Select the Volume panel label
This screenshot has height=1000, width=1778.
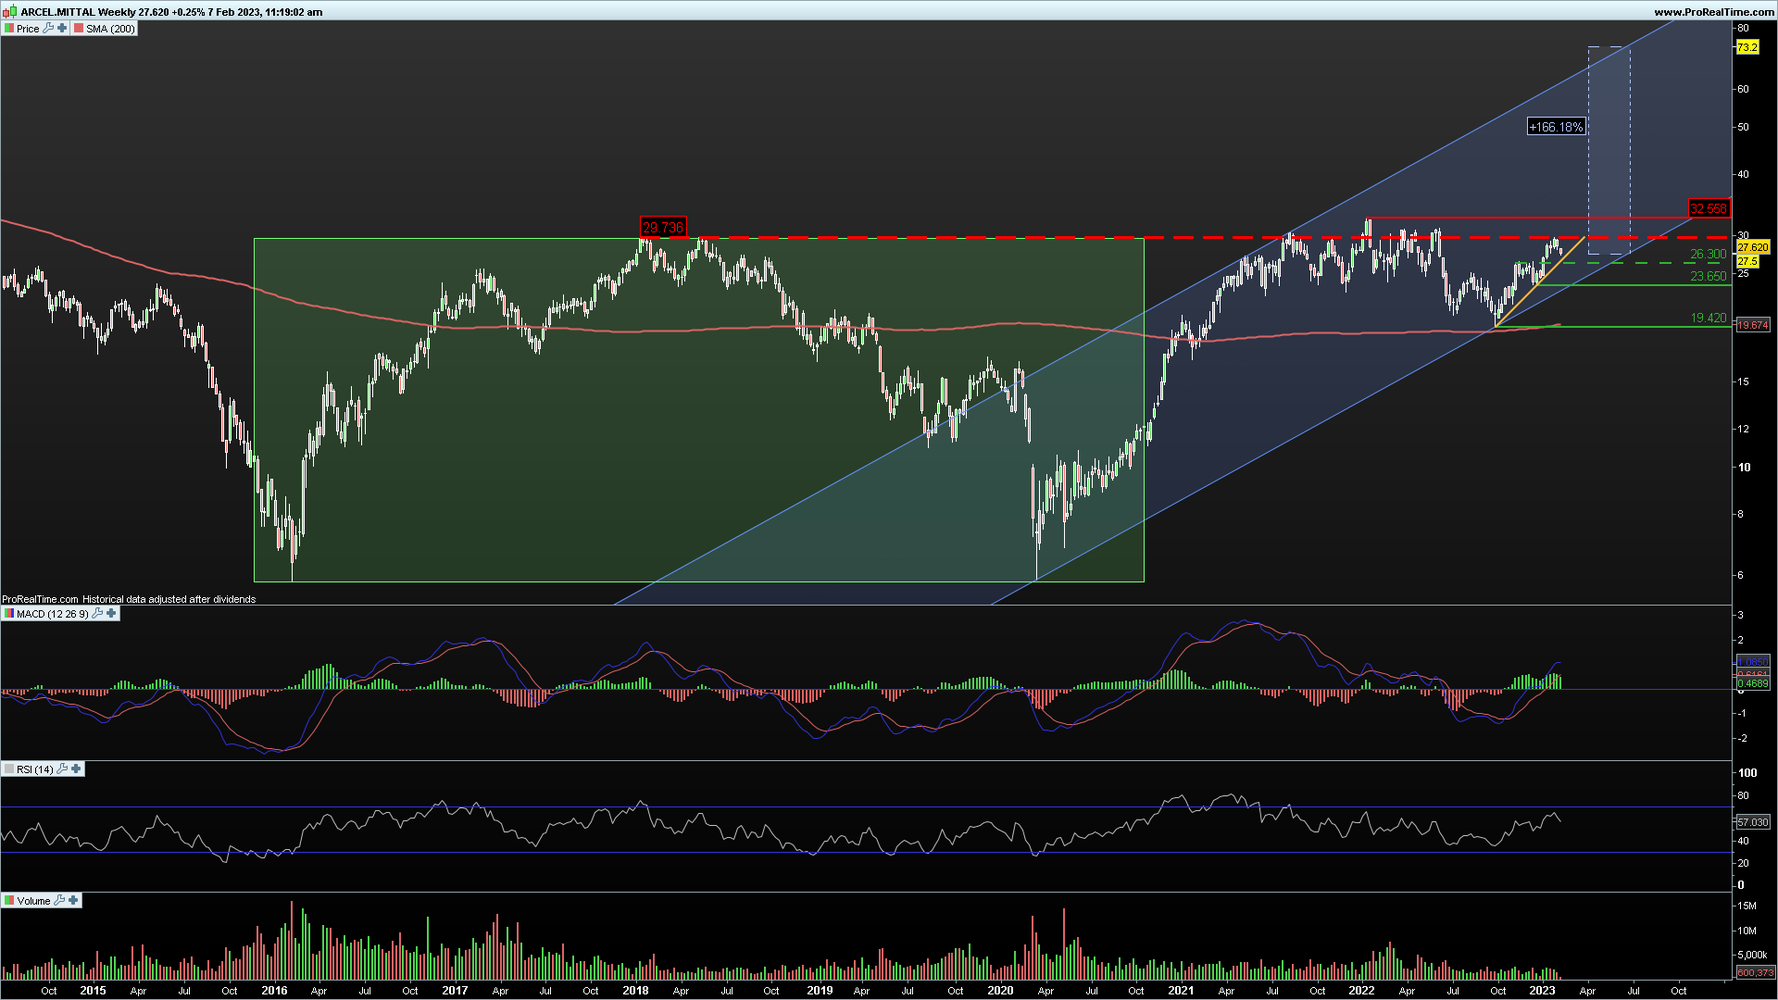click(x=33, y=902)
